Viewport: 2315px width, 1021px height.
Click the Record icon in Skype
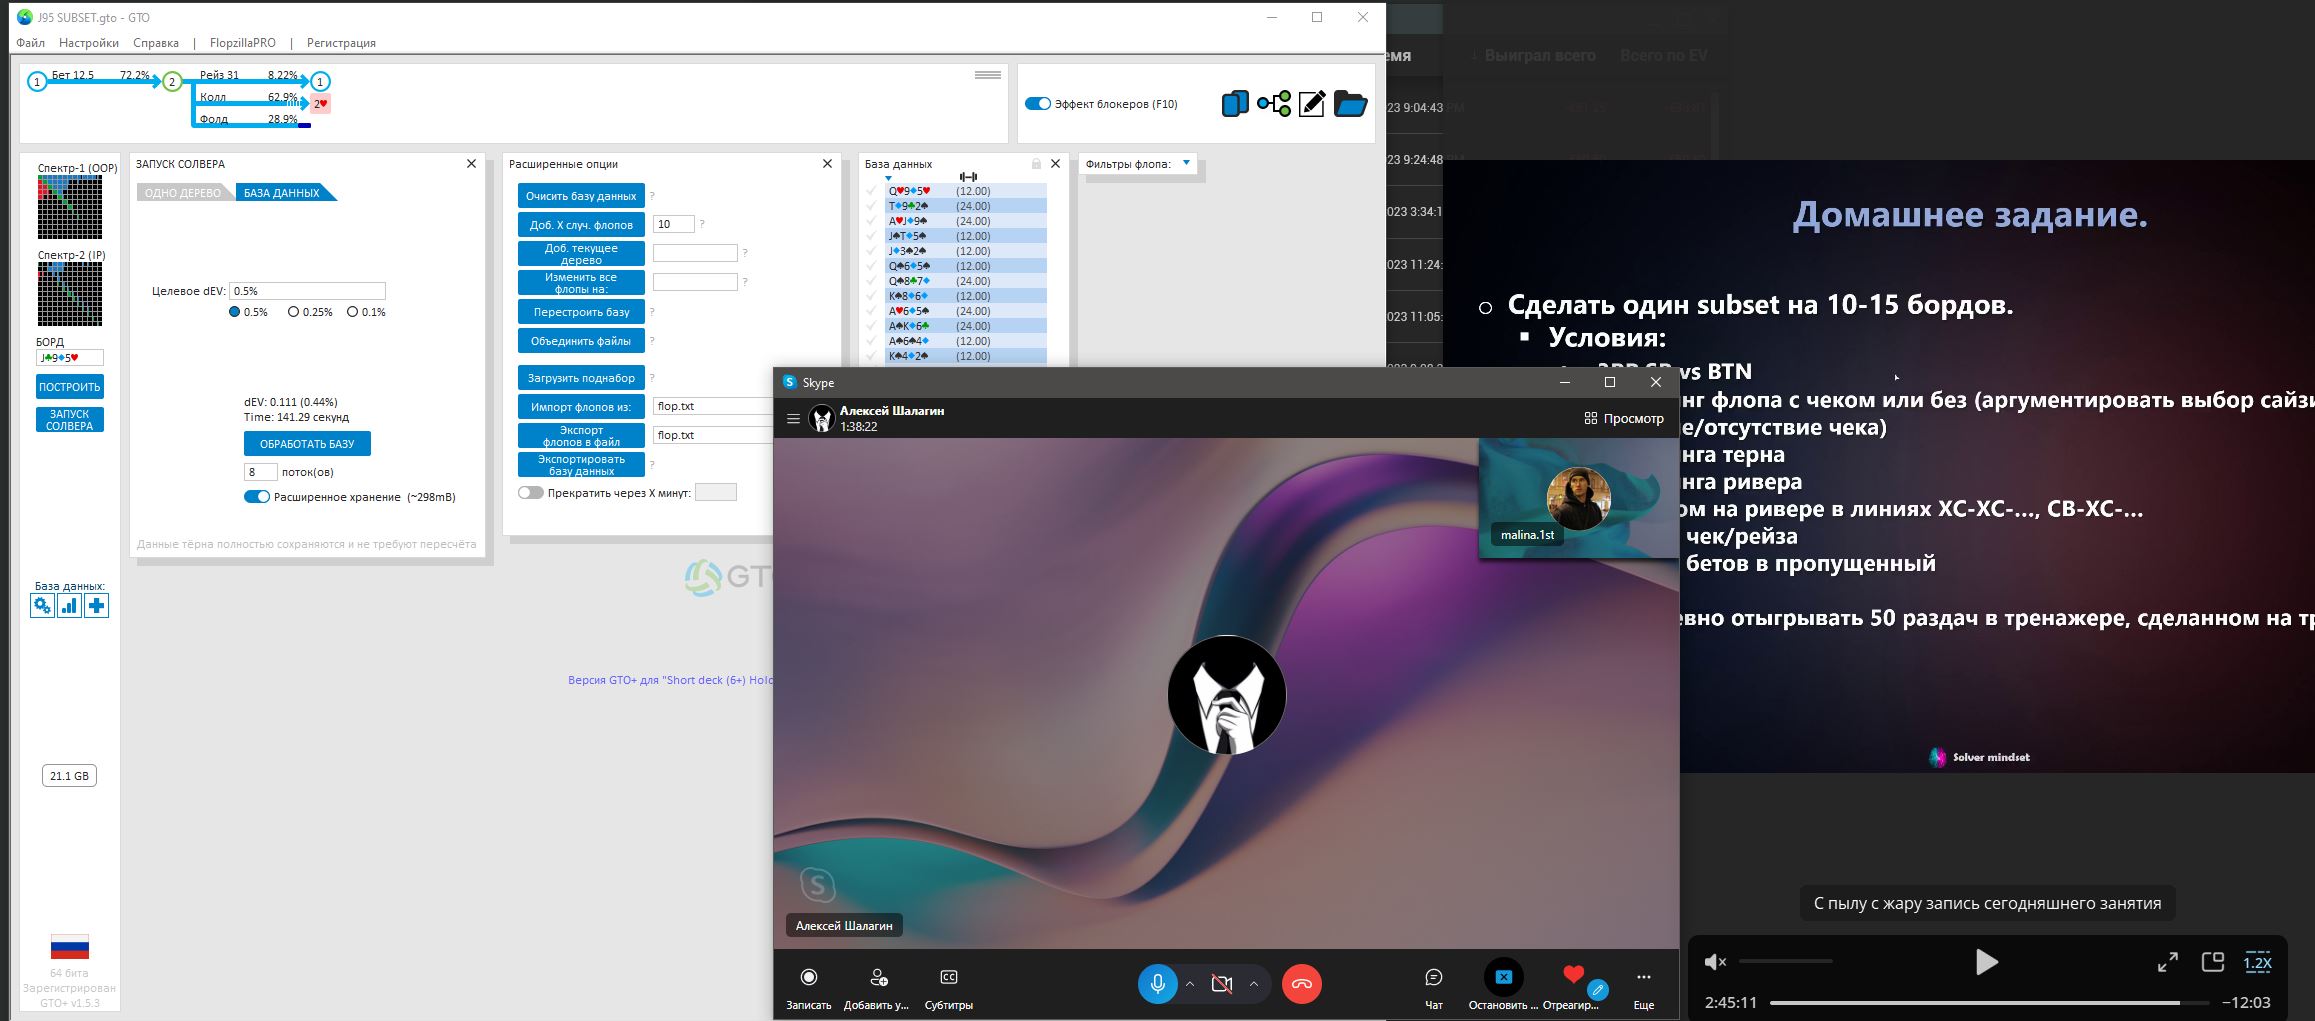809,977
